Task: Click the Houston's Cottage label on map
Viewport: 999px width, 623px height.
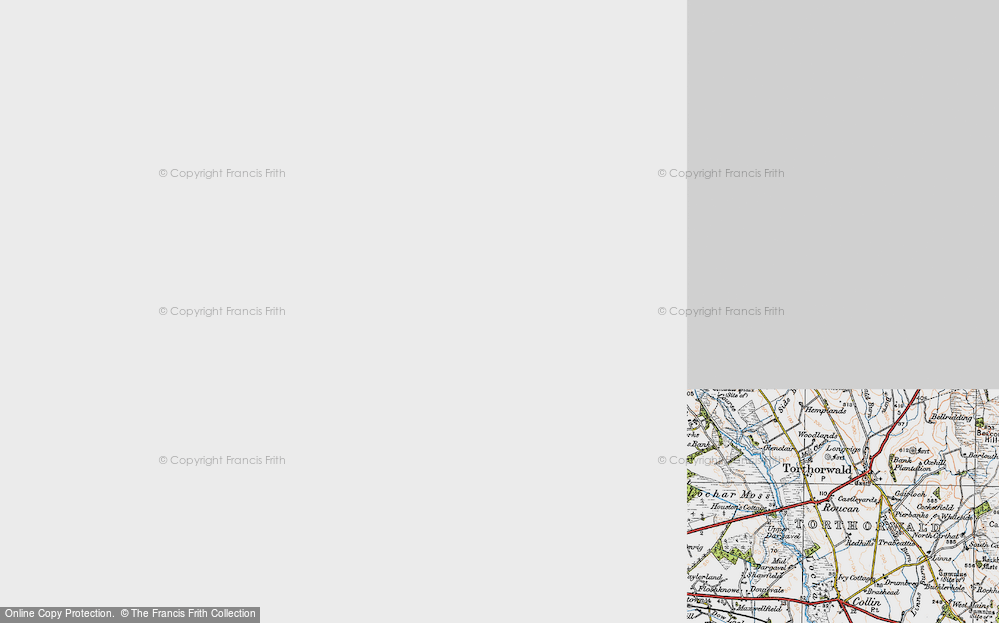Action: (x=738, y=506)
